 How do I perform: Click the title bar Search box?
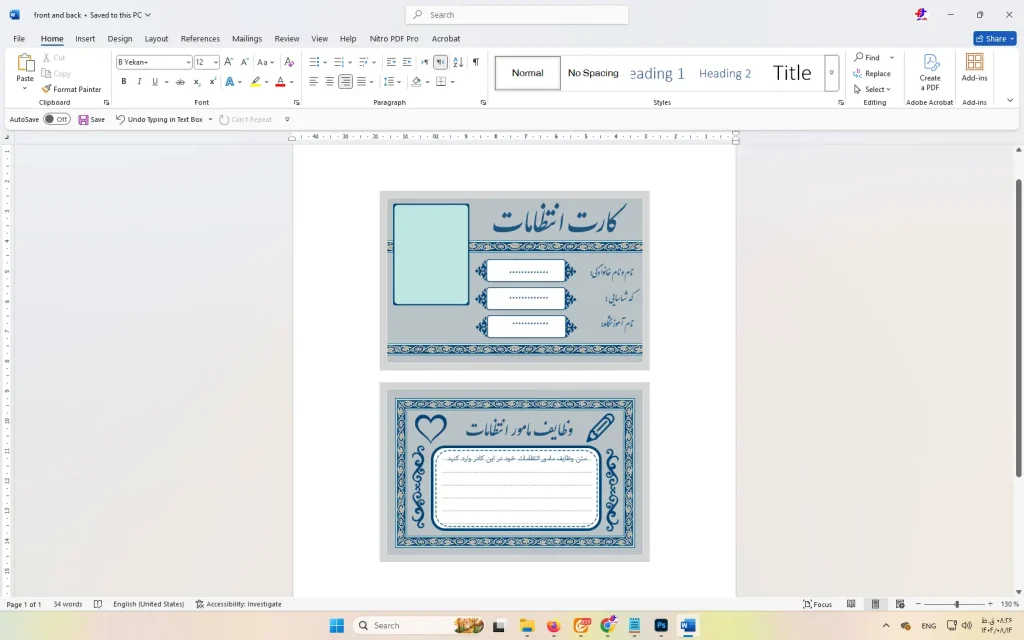click(517, 15)
